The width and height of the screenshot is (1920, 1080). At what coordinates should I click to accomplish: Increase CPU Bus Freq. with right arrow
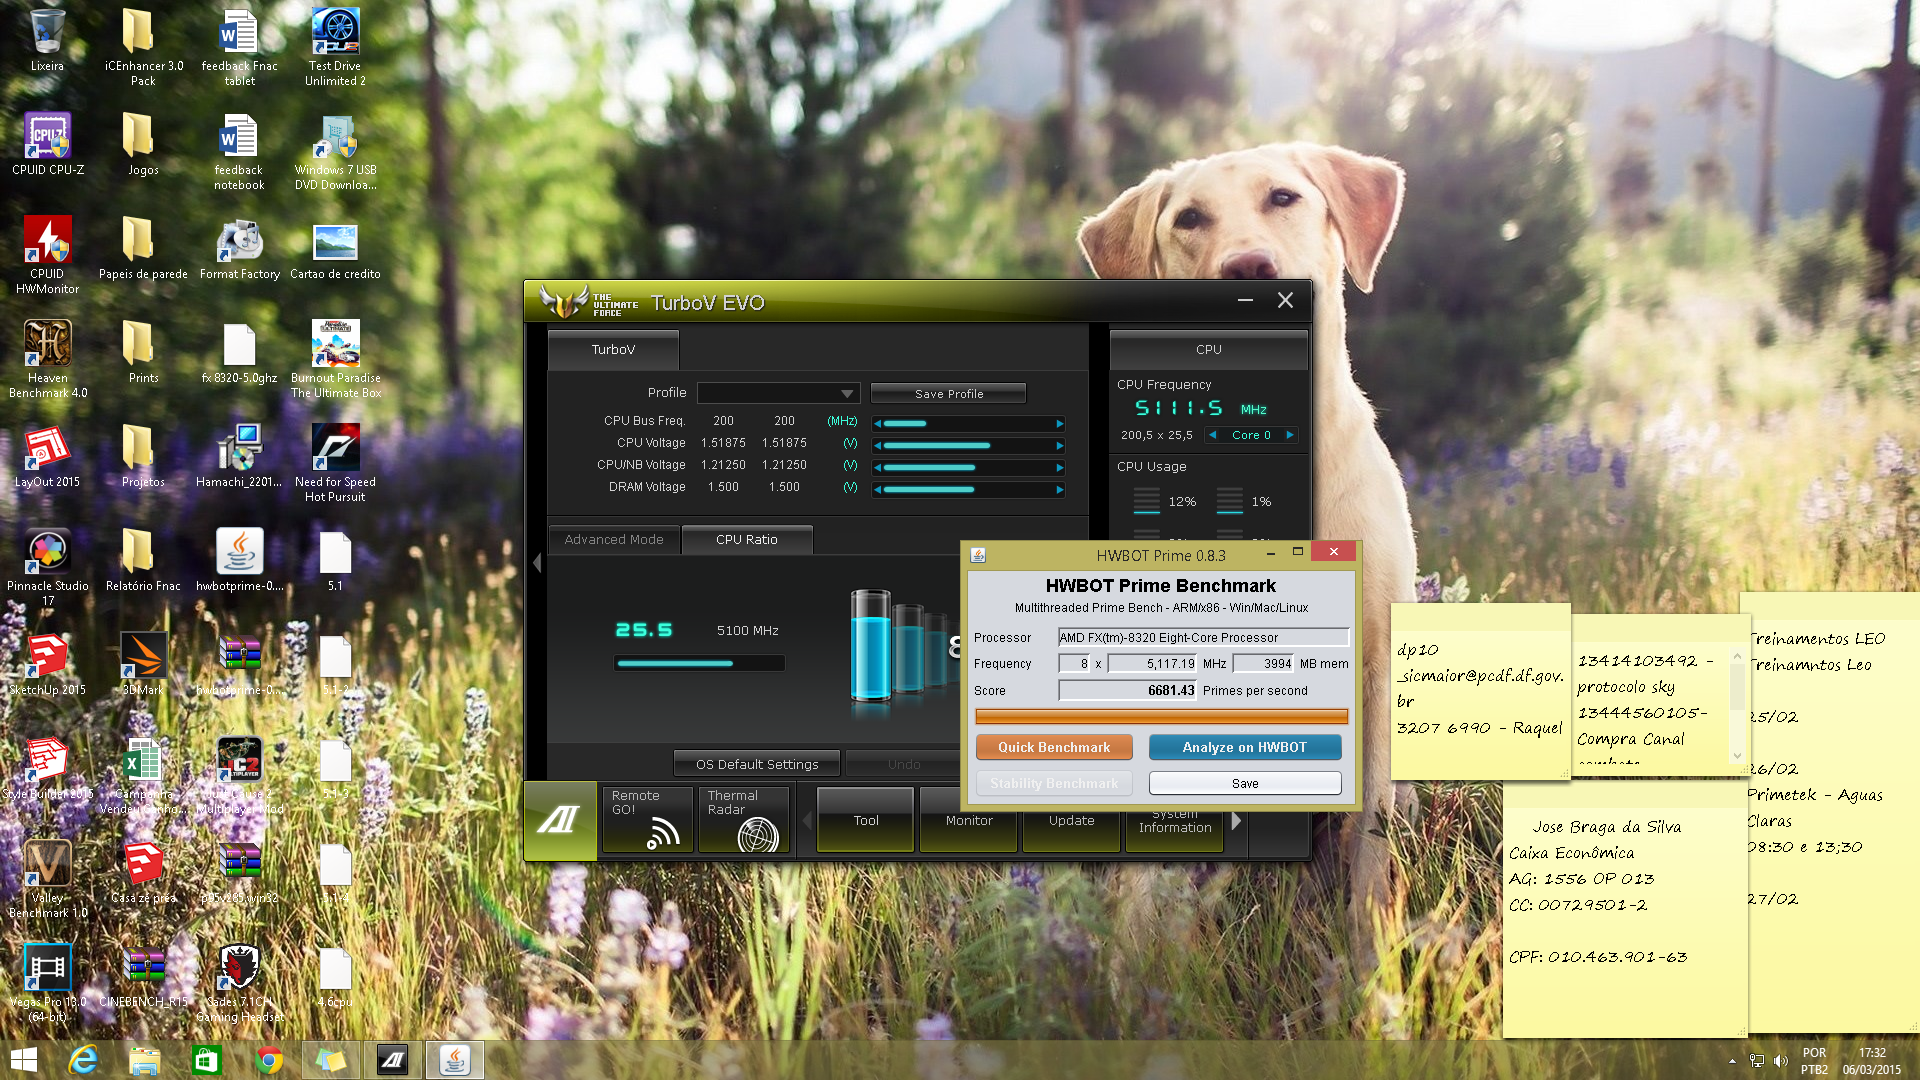[x=1059, y=423]
